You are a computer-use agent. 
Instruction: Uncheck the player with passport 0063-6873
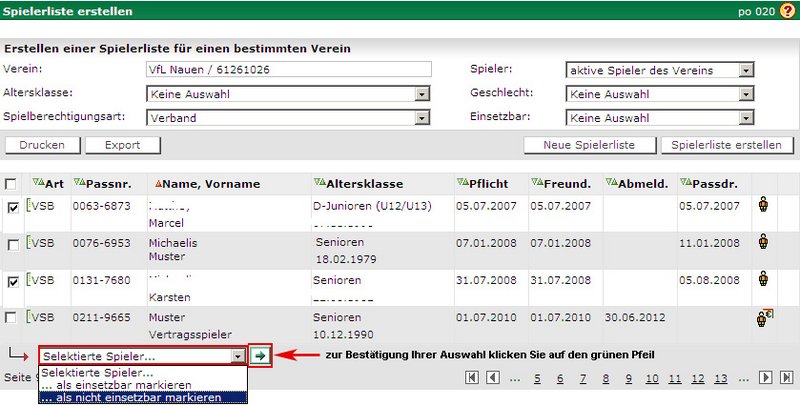pyautogui.click(x=12, y=208)
